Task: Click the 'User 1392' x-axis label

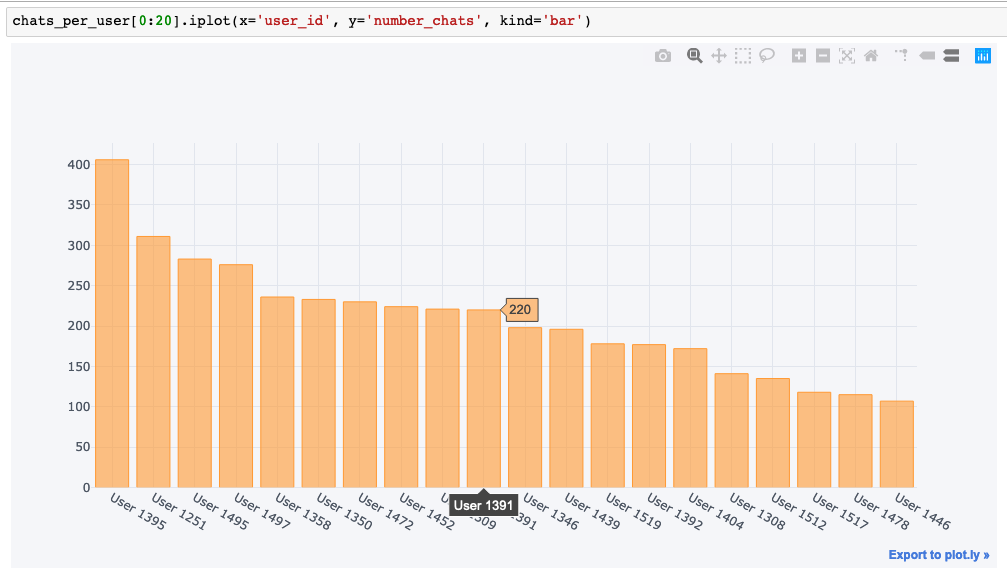Action: click(x=675, y=511)
